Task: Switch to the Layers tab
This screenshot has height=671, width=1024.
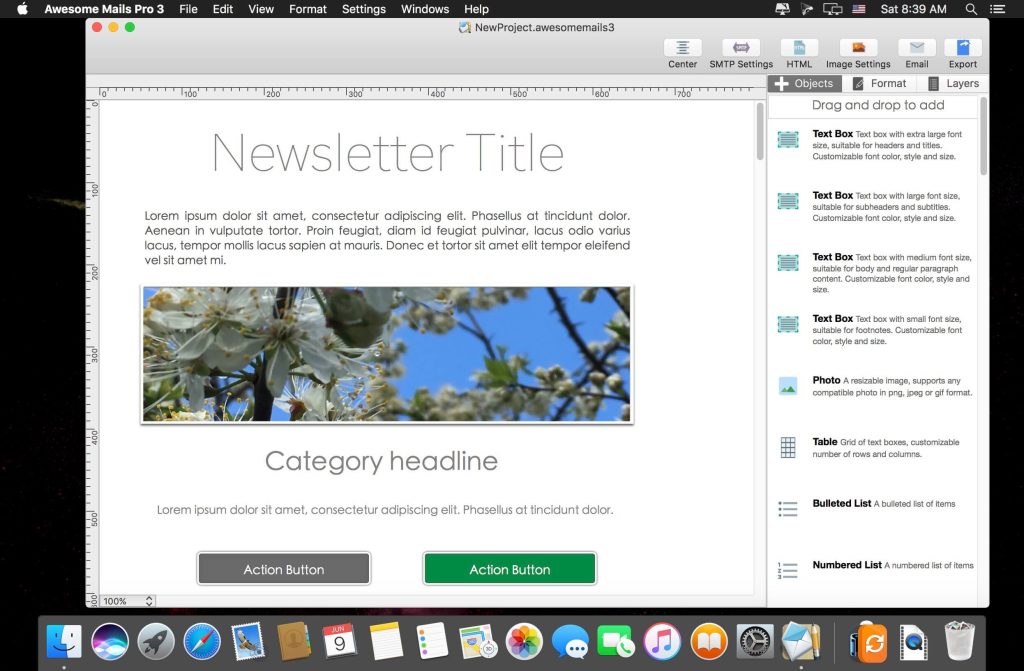Action: [953, 84]
